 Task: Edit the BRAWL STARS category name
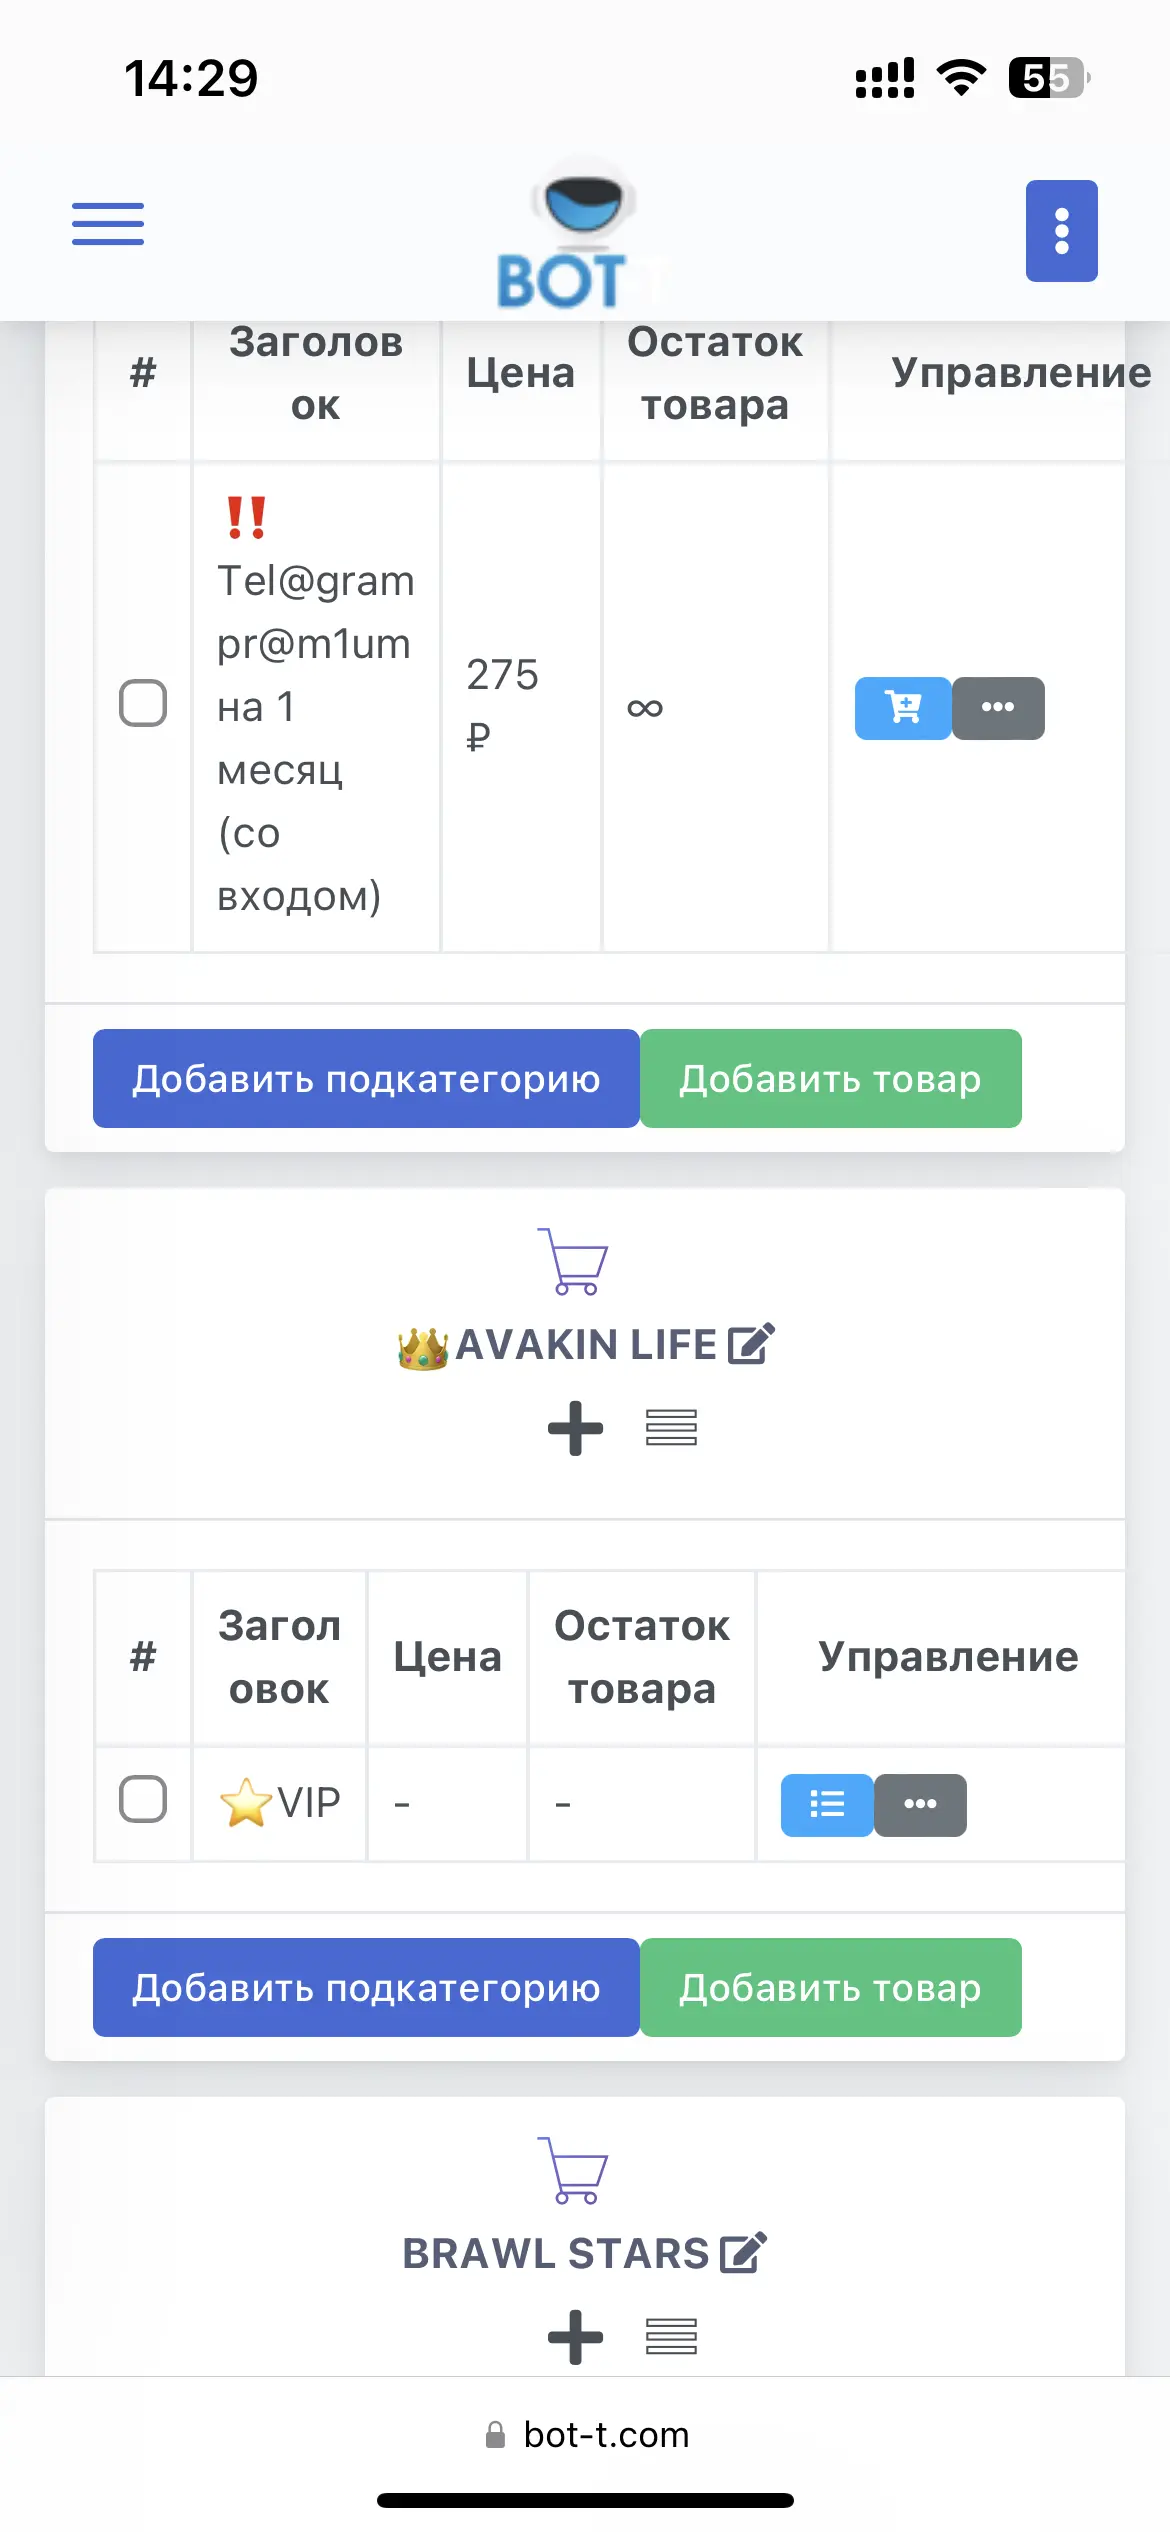point(743,2253)
